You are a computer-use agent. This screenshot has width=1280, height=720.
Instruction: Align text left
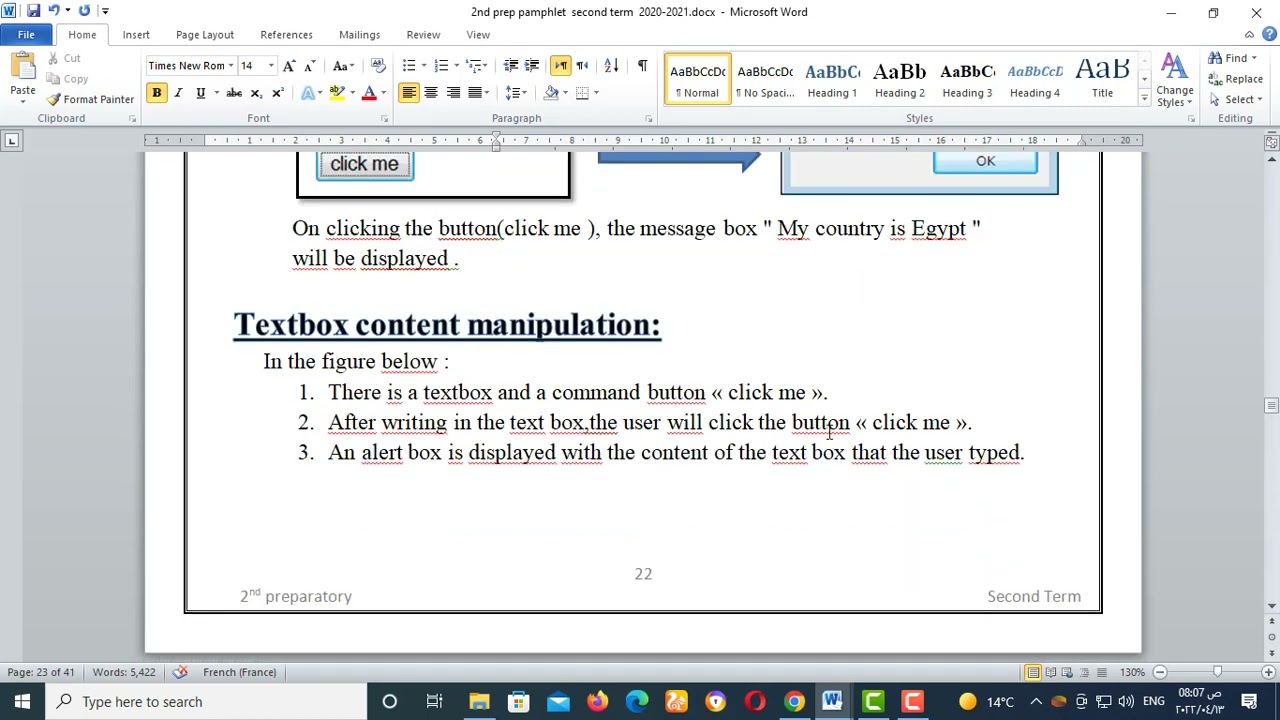click(x=409, y=93)
